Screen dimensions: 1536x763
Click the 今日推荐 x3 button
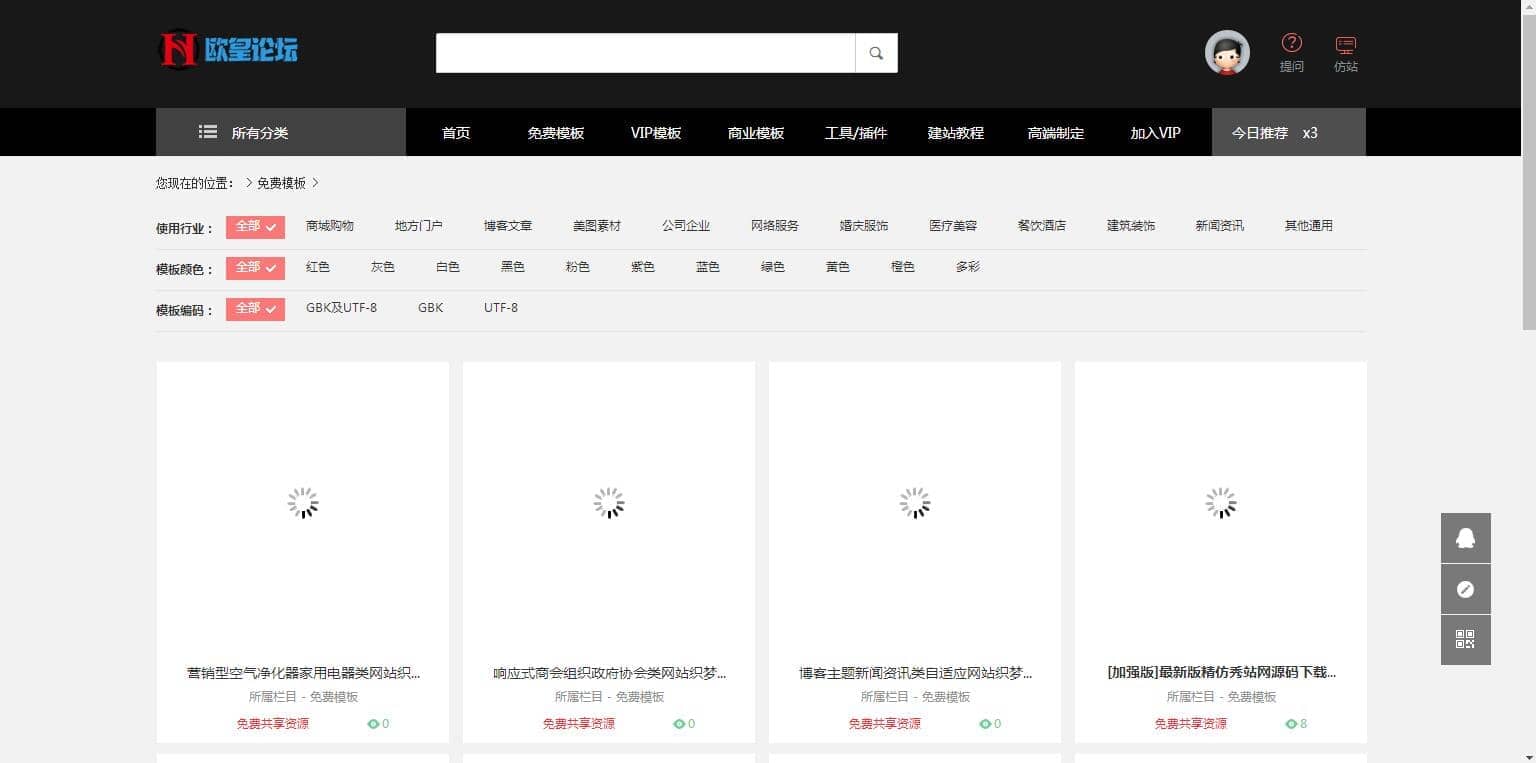click(x=1288, y=132)
